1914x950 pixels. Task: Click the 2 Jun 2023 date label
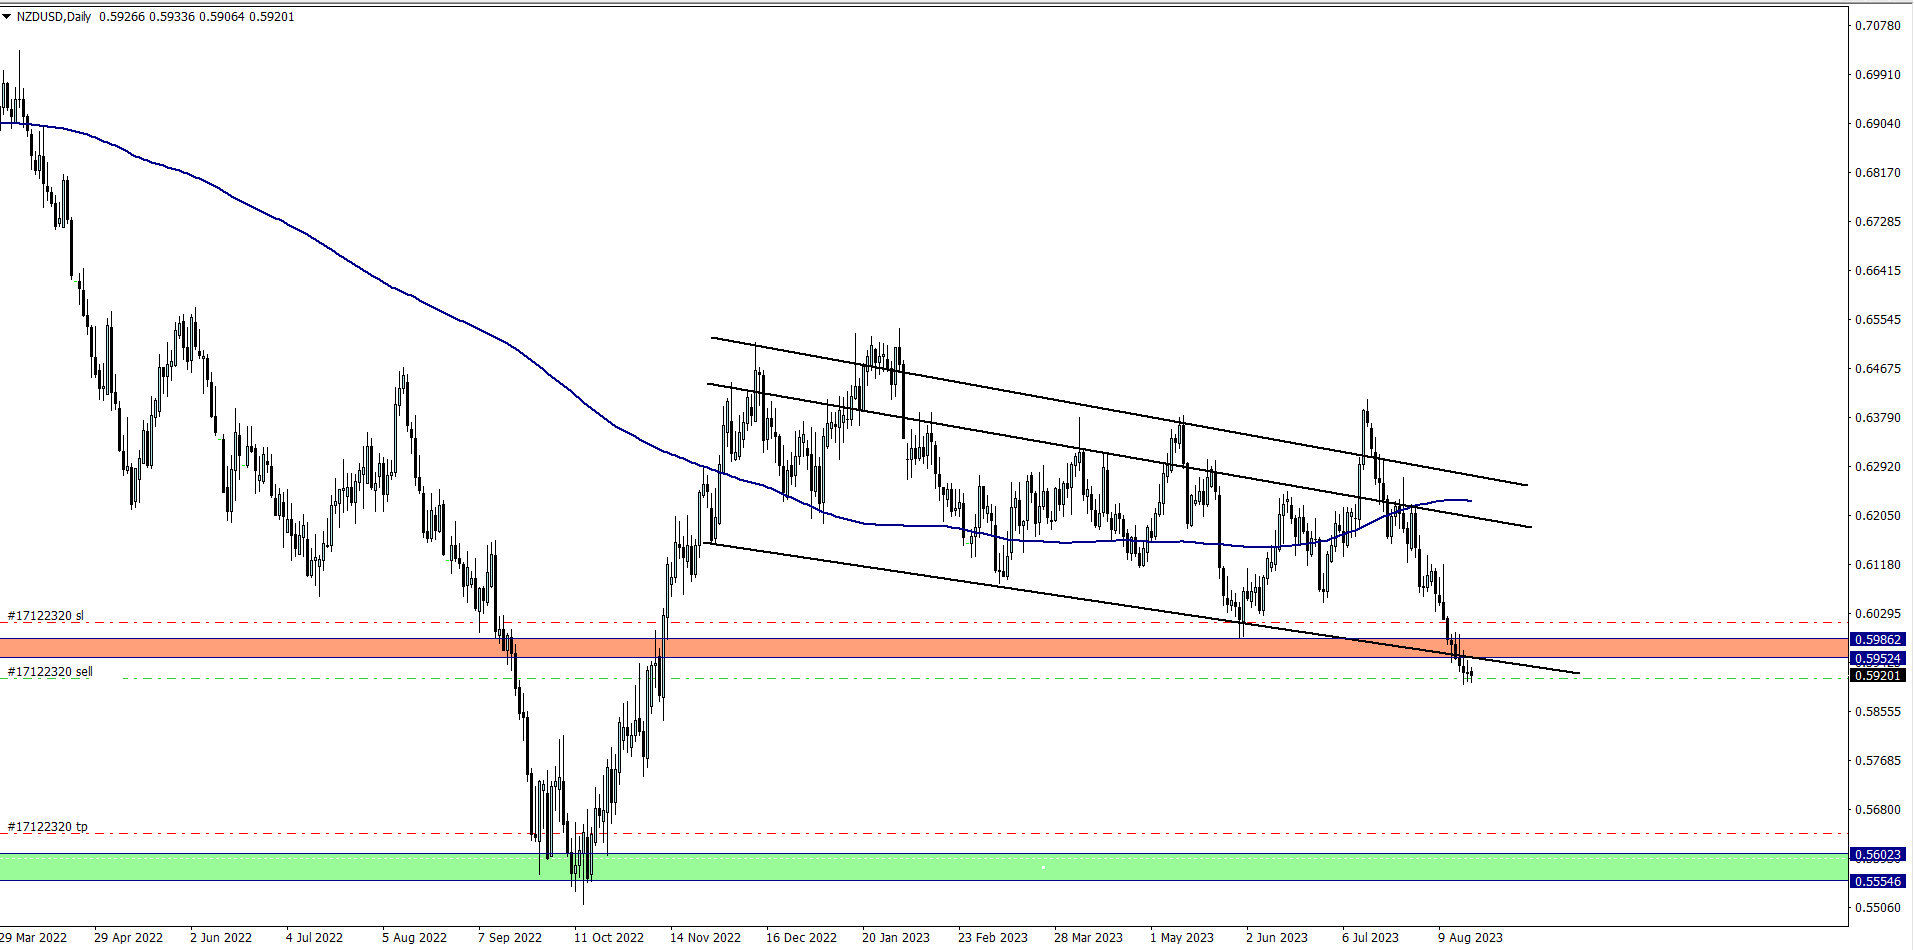point(1277,937)
